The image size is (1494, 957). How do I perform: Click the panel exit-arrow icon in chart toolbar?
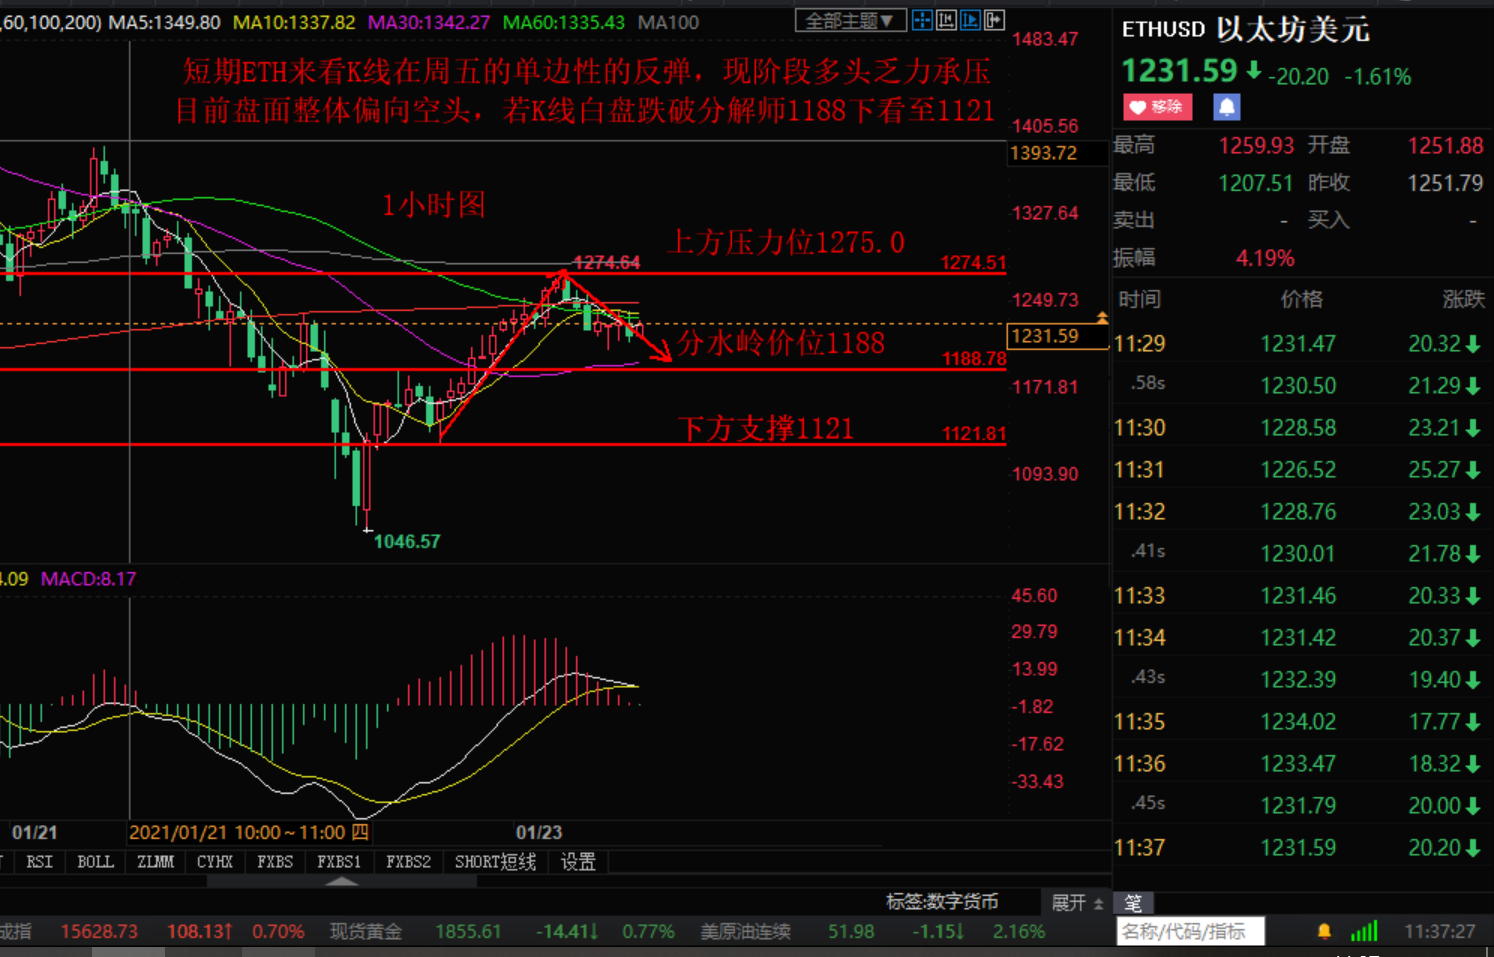point(994,20)
